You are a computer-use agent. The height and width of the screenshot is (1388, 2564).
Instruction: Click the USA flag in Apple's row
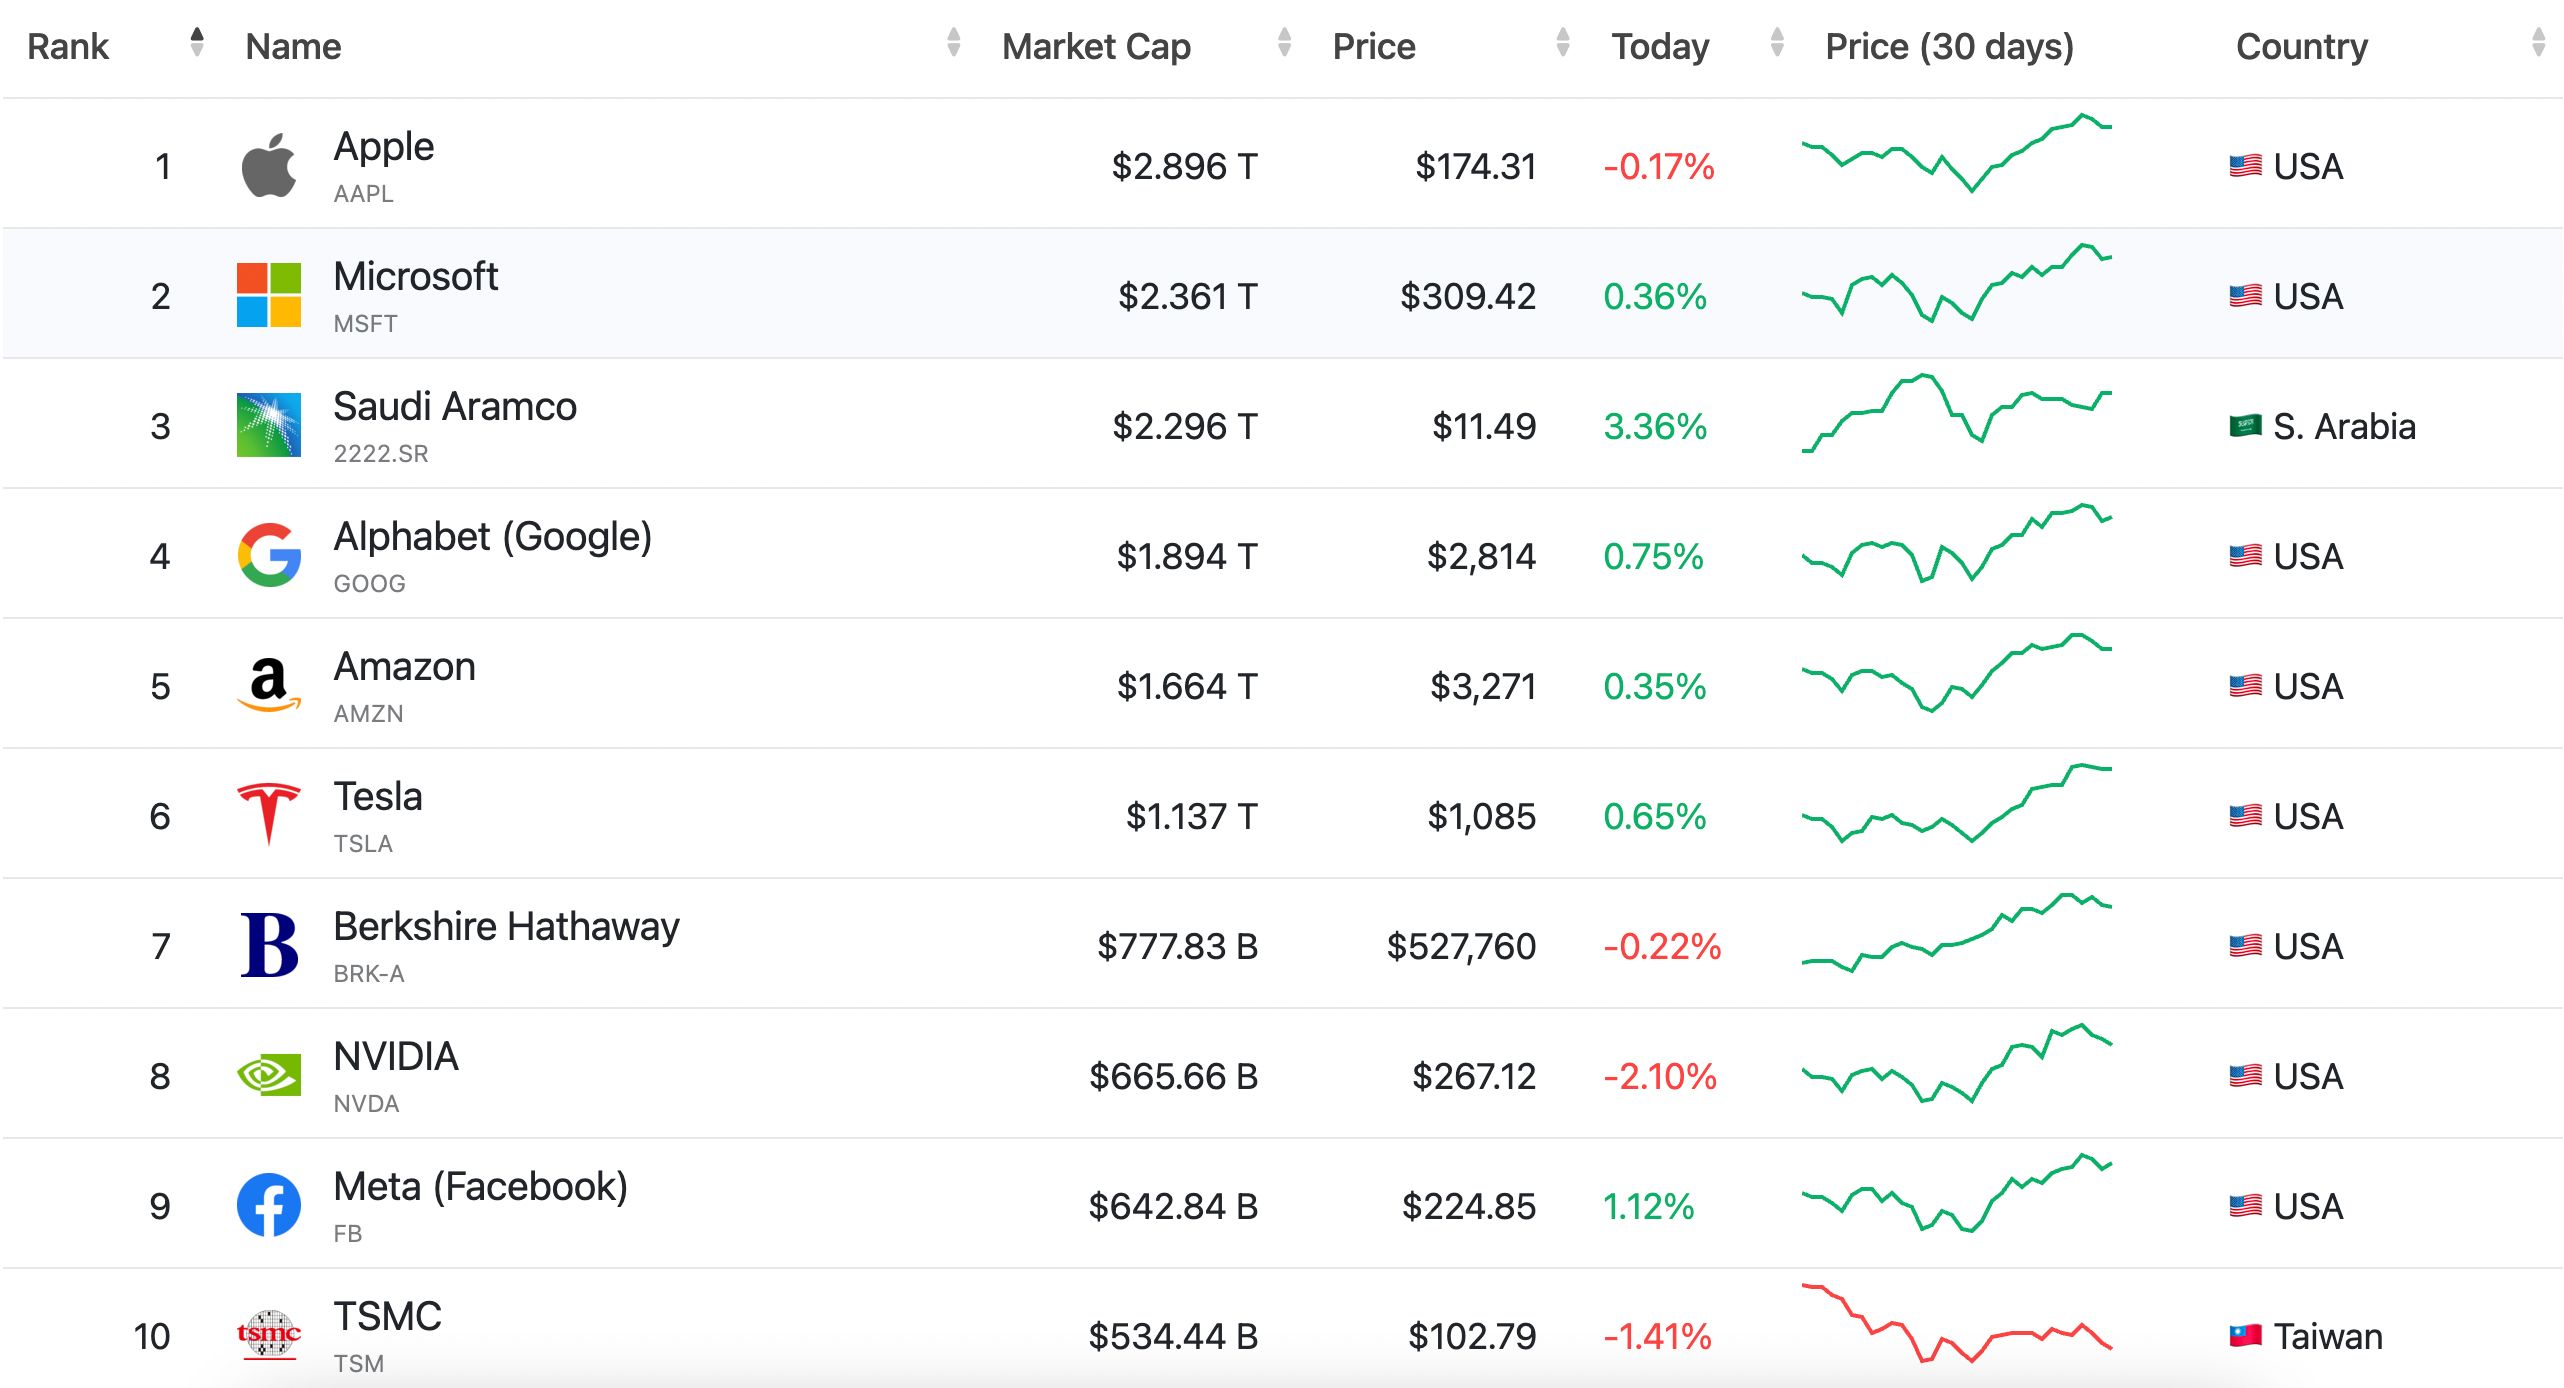(2245, 166)
